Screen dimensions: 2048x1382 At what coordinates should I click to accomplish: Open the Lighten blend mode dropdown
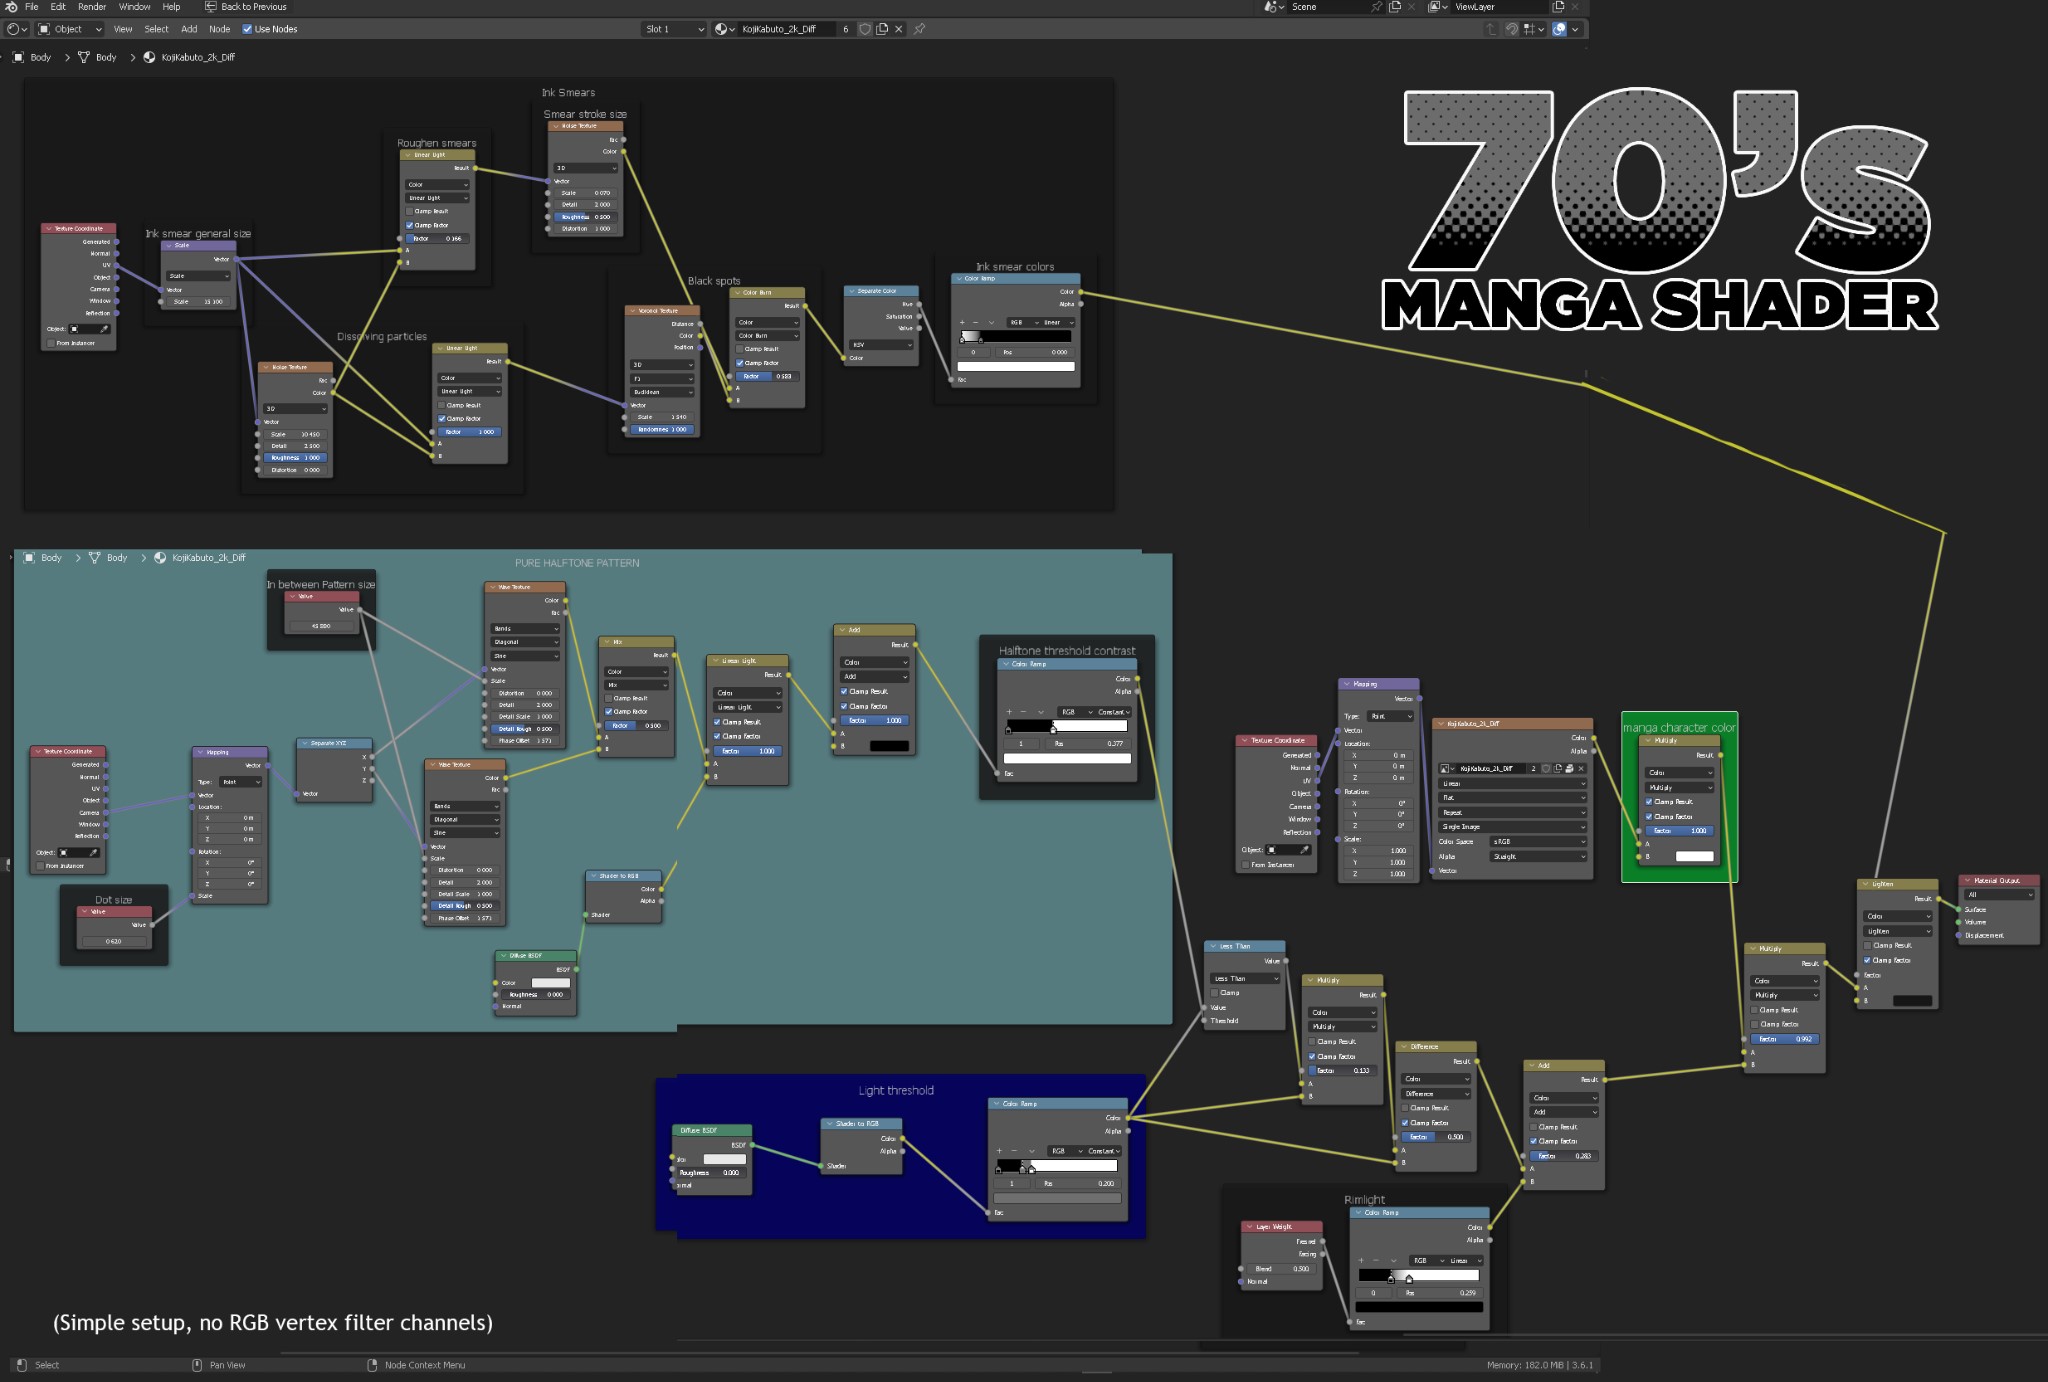pos(1898,931)
